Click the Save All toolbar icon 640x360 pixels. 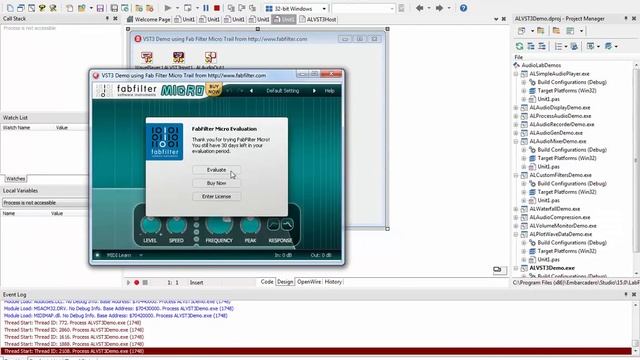(x=114, y=8)
